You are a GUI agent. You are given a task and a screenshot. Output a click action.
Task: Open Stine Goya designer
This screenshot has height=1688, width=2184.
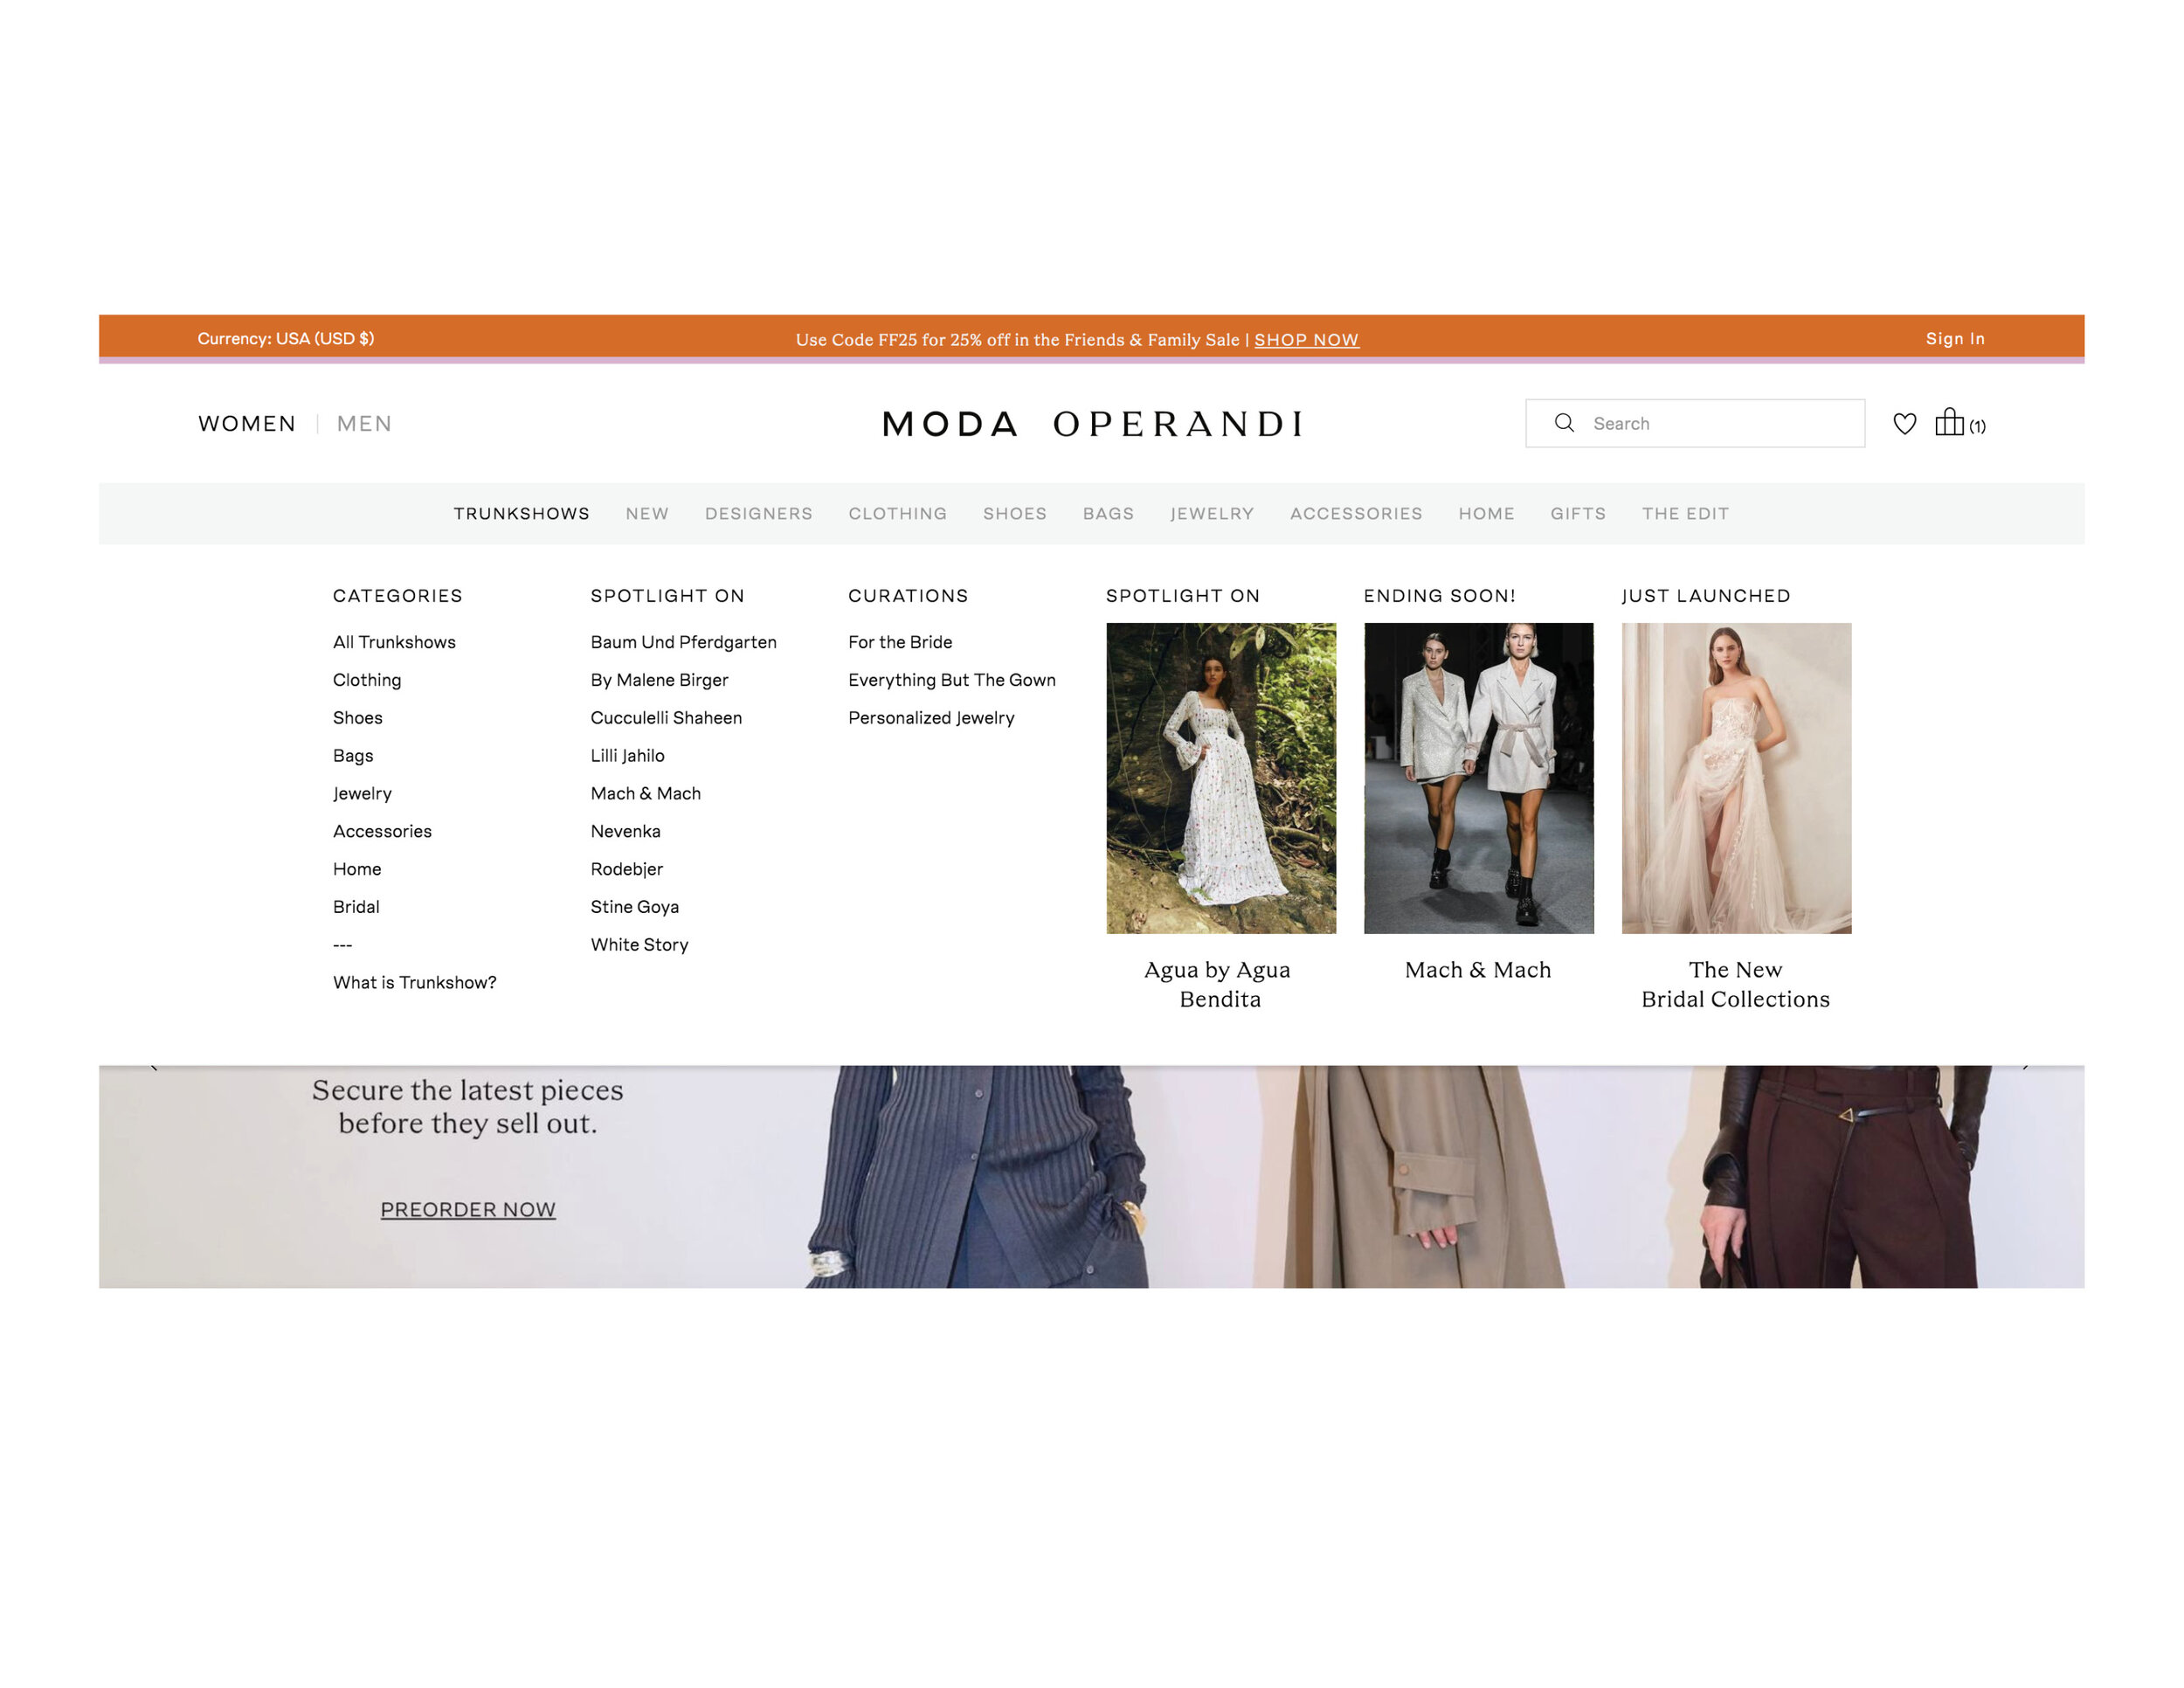(x=634, y=907)
